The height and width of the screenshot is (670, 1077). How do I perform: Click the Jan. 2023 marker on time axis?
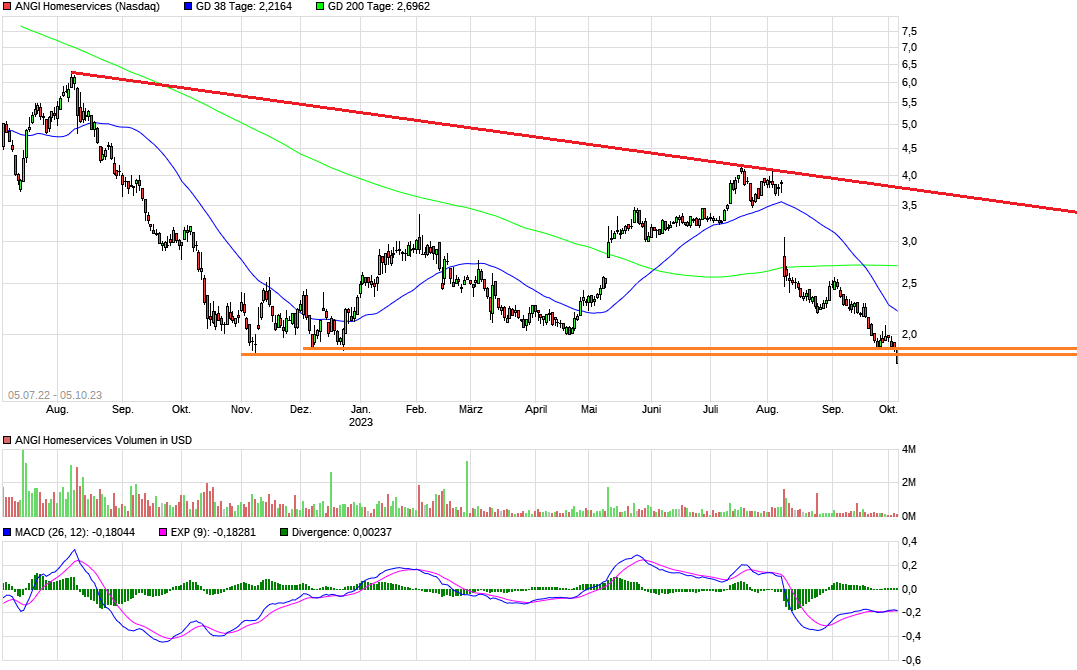tap(361, 416)
